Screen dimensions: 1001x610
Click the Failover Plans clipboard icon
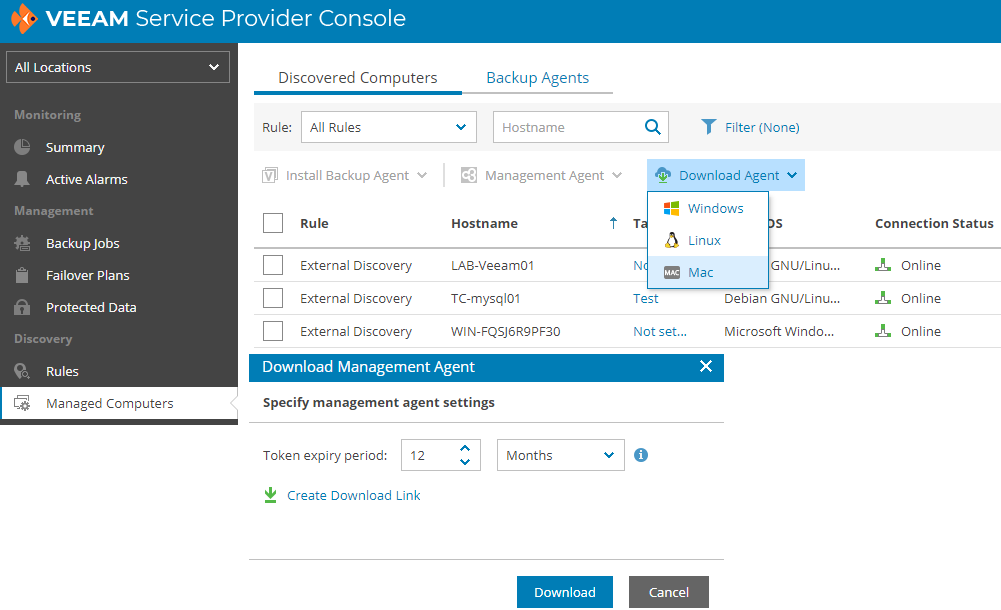pos(22,275)
